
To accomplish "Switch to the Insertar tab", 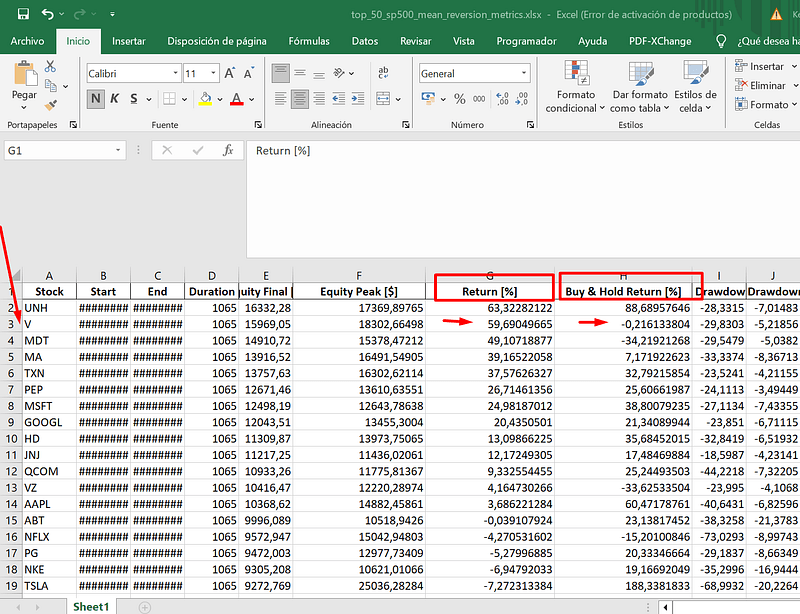I will coord(129,41).
